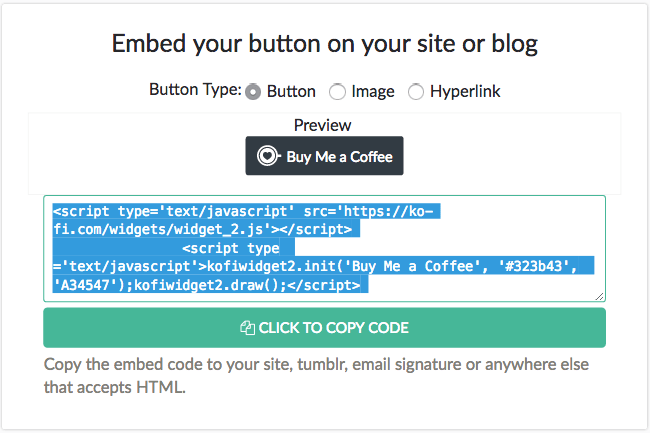Image resolution: width=650 pixels, height=433 pixels.
Task: Click the "Copy the embed code" help text
Action: click(x=316, y=376)
